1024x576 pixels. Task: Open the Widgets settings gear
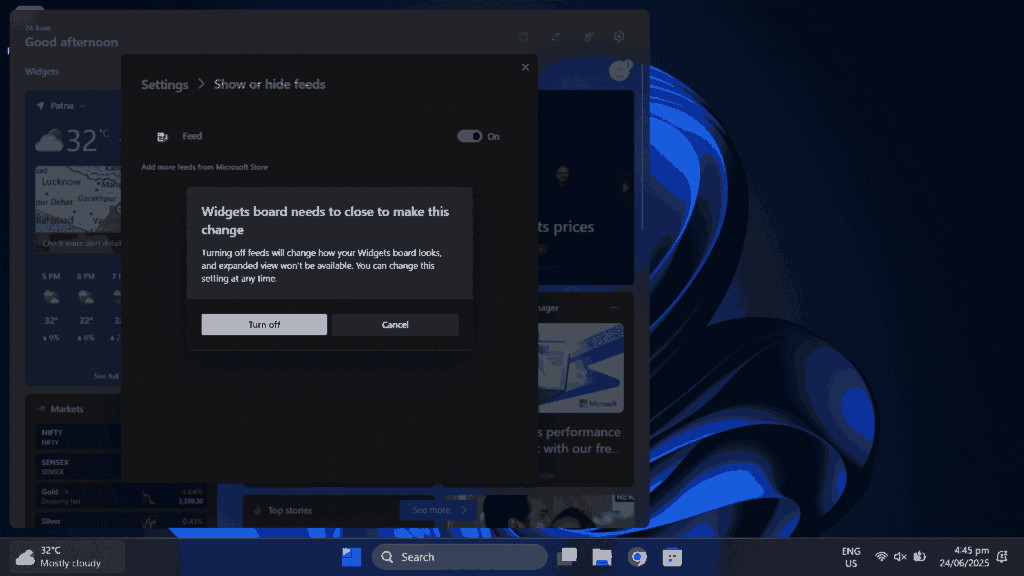coord(619,37)
